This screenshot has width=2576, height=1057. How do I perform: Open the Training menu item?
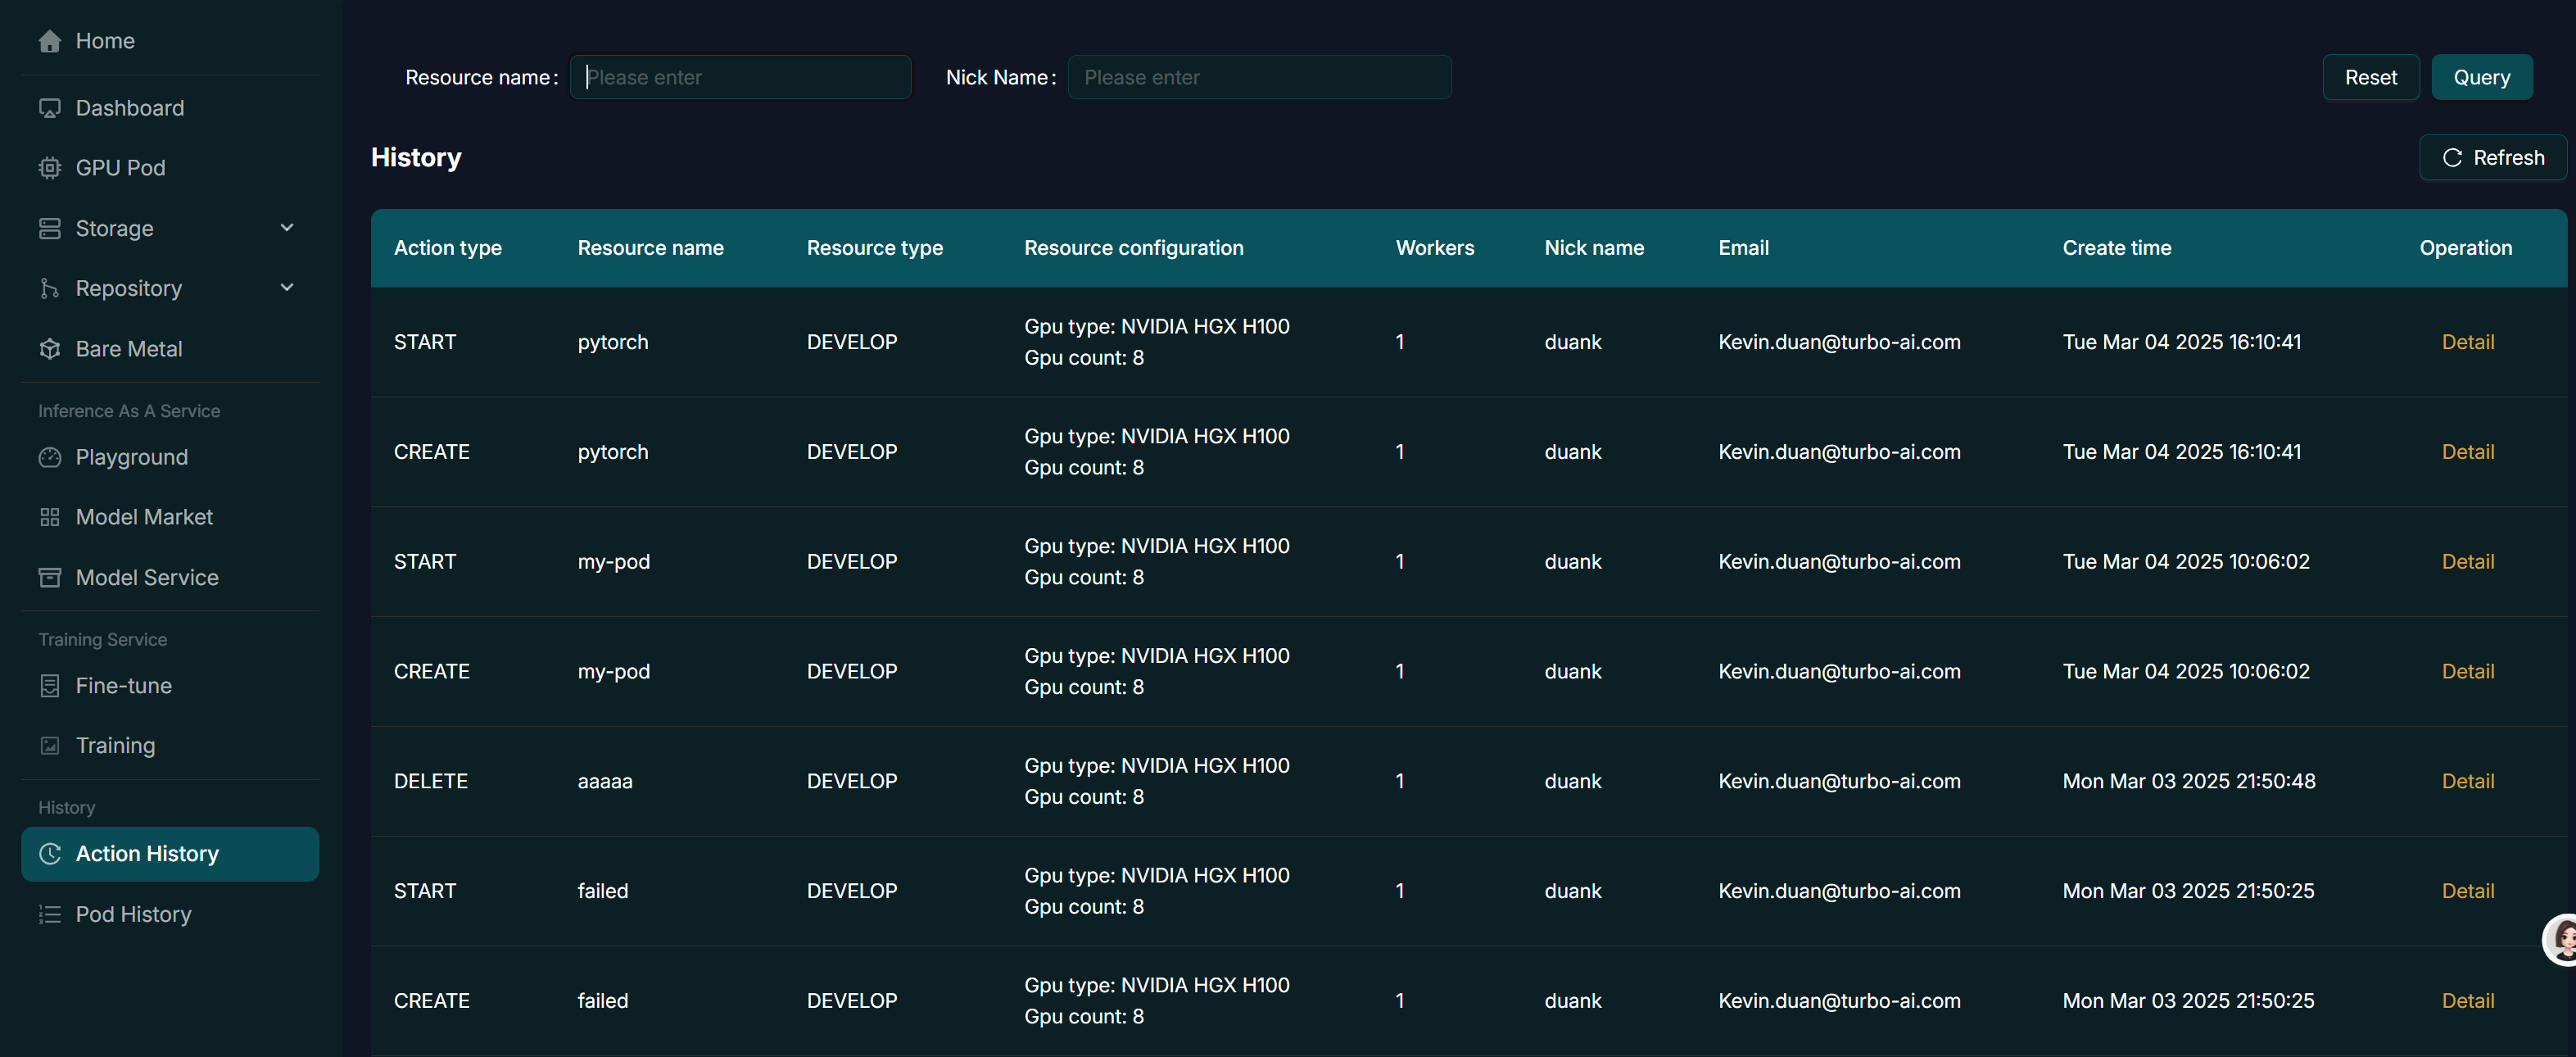115,745
